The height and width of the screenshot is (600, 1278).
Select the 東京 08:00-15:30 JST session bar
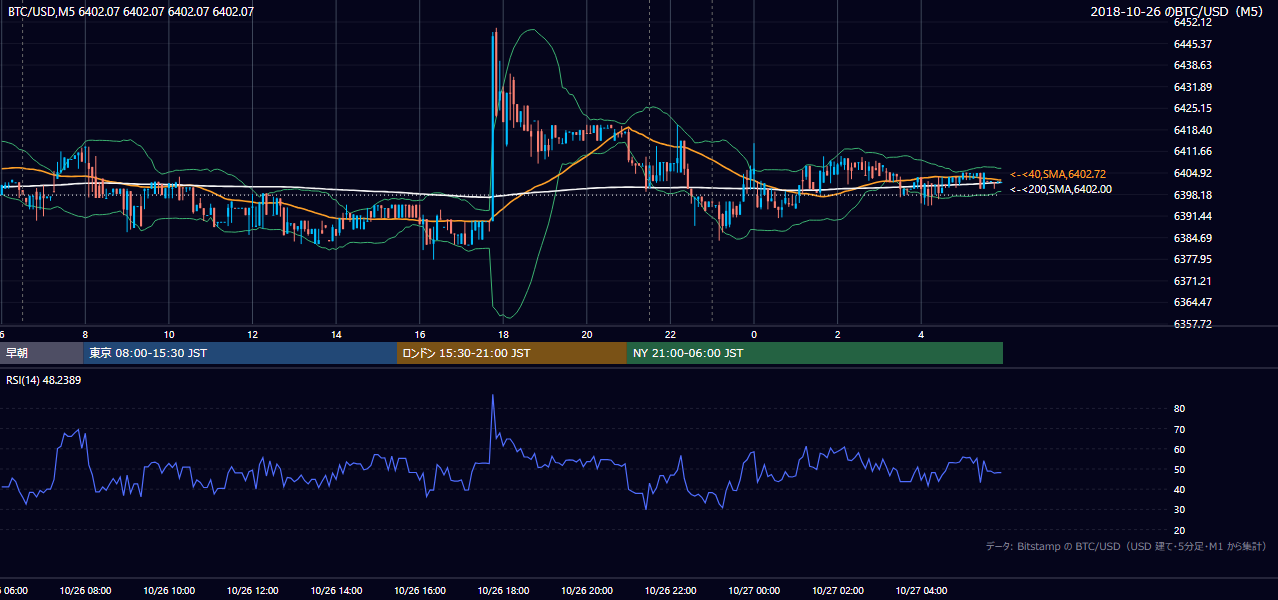(240, 353)
